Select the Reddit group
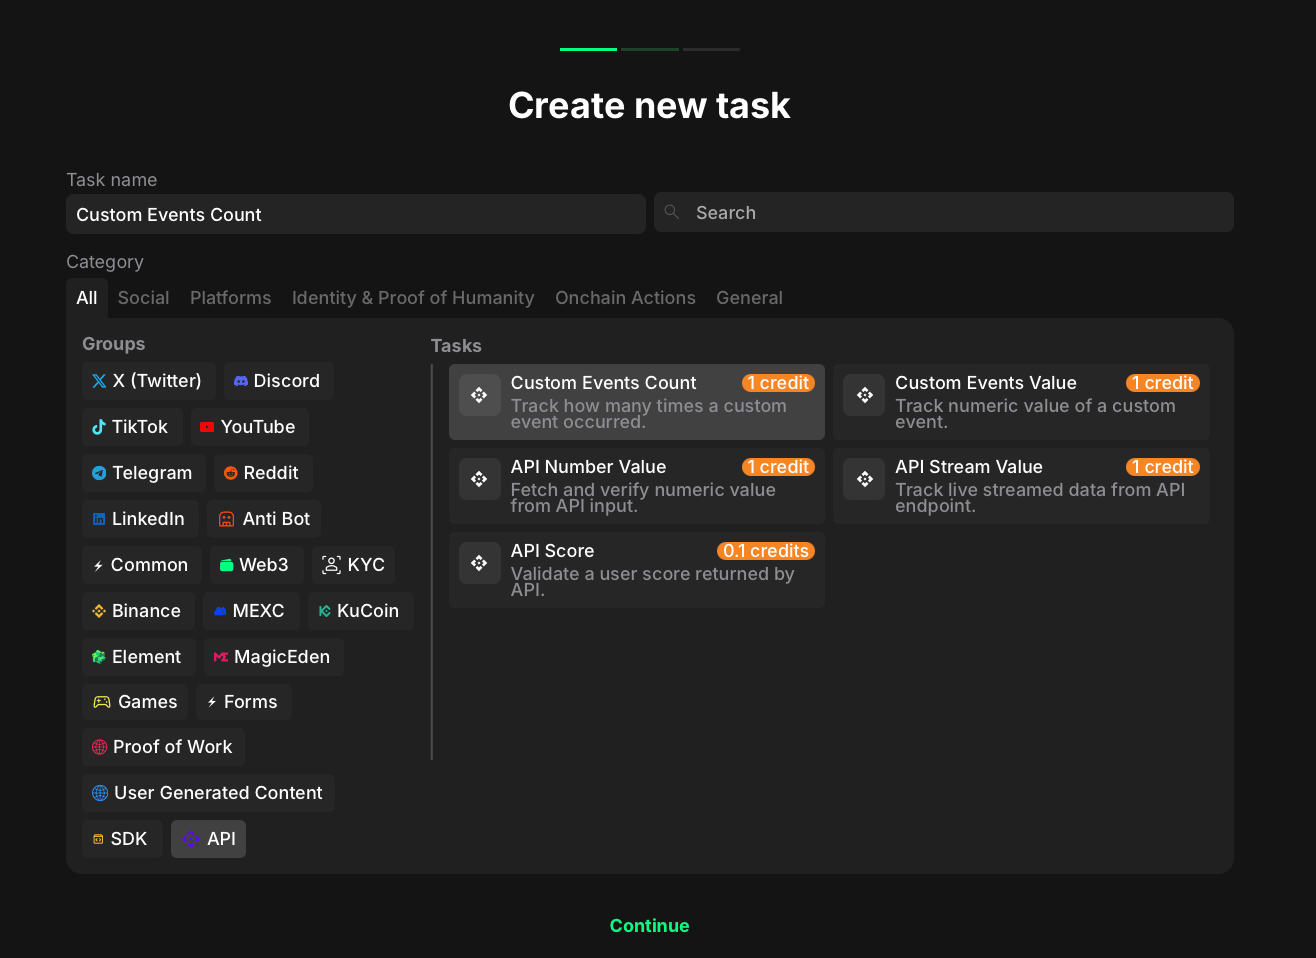The image size is (1316, 958). pyautogui.click(x=263, y=473)
